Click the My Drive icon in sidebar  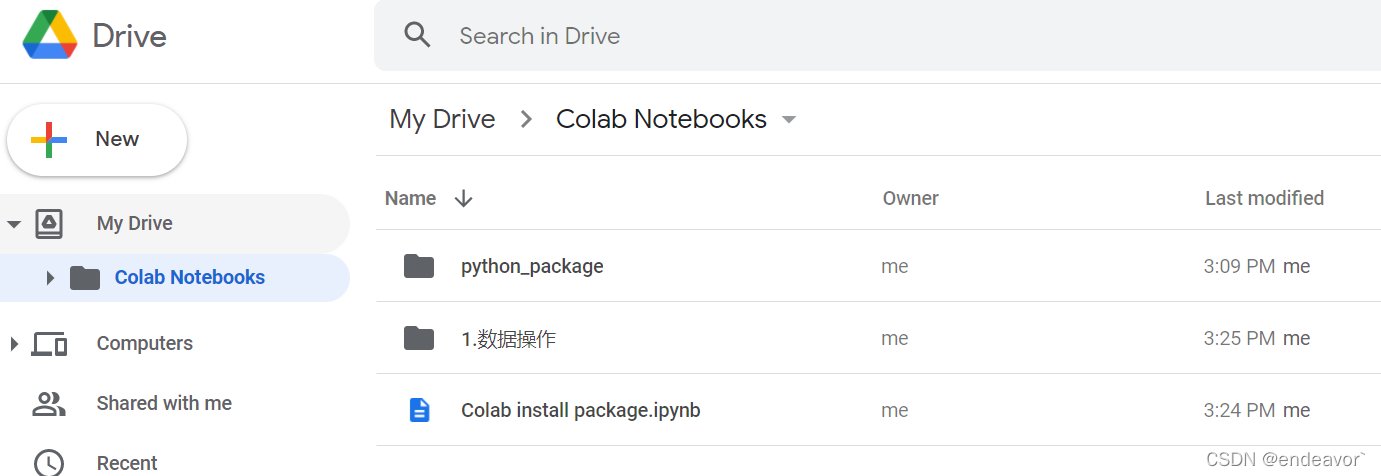tap(49, 224)
